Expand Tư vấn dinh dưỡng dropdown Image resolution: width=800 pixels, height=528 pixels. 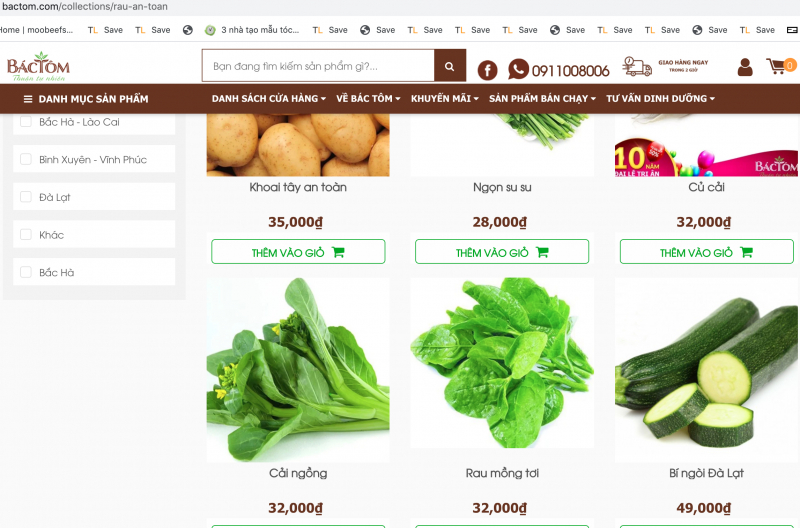pos(660,98)
